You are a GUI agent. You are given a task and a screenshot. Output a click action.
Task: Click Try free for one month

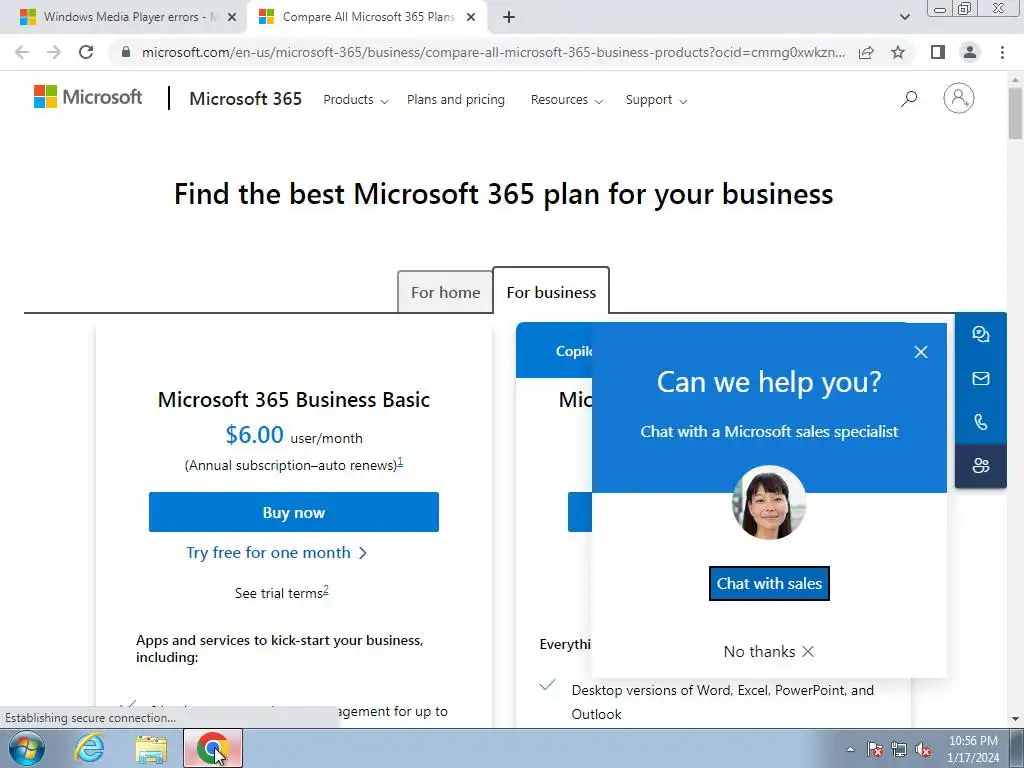pyautogui.click(x=277, y=552)
